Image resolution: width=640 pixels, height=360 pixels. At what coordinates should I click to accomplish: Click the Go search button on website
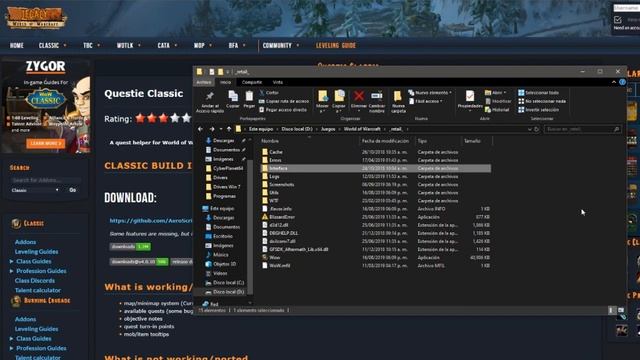72,190
